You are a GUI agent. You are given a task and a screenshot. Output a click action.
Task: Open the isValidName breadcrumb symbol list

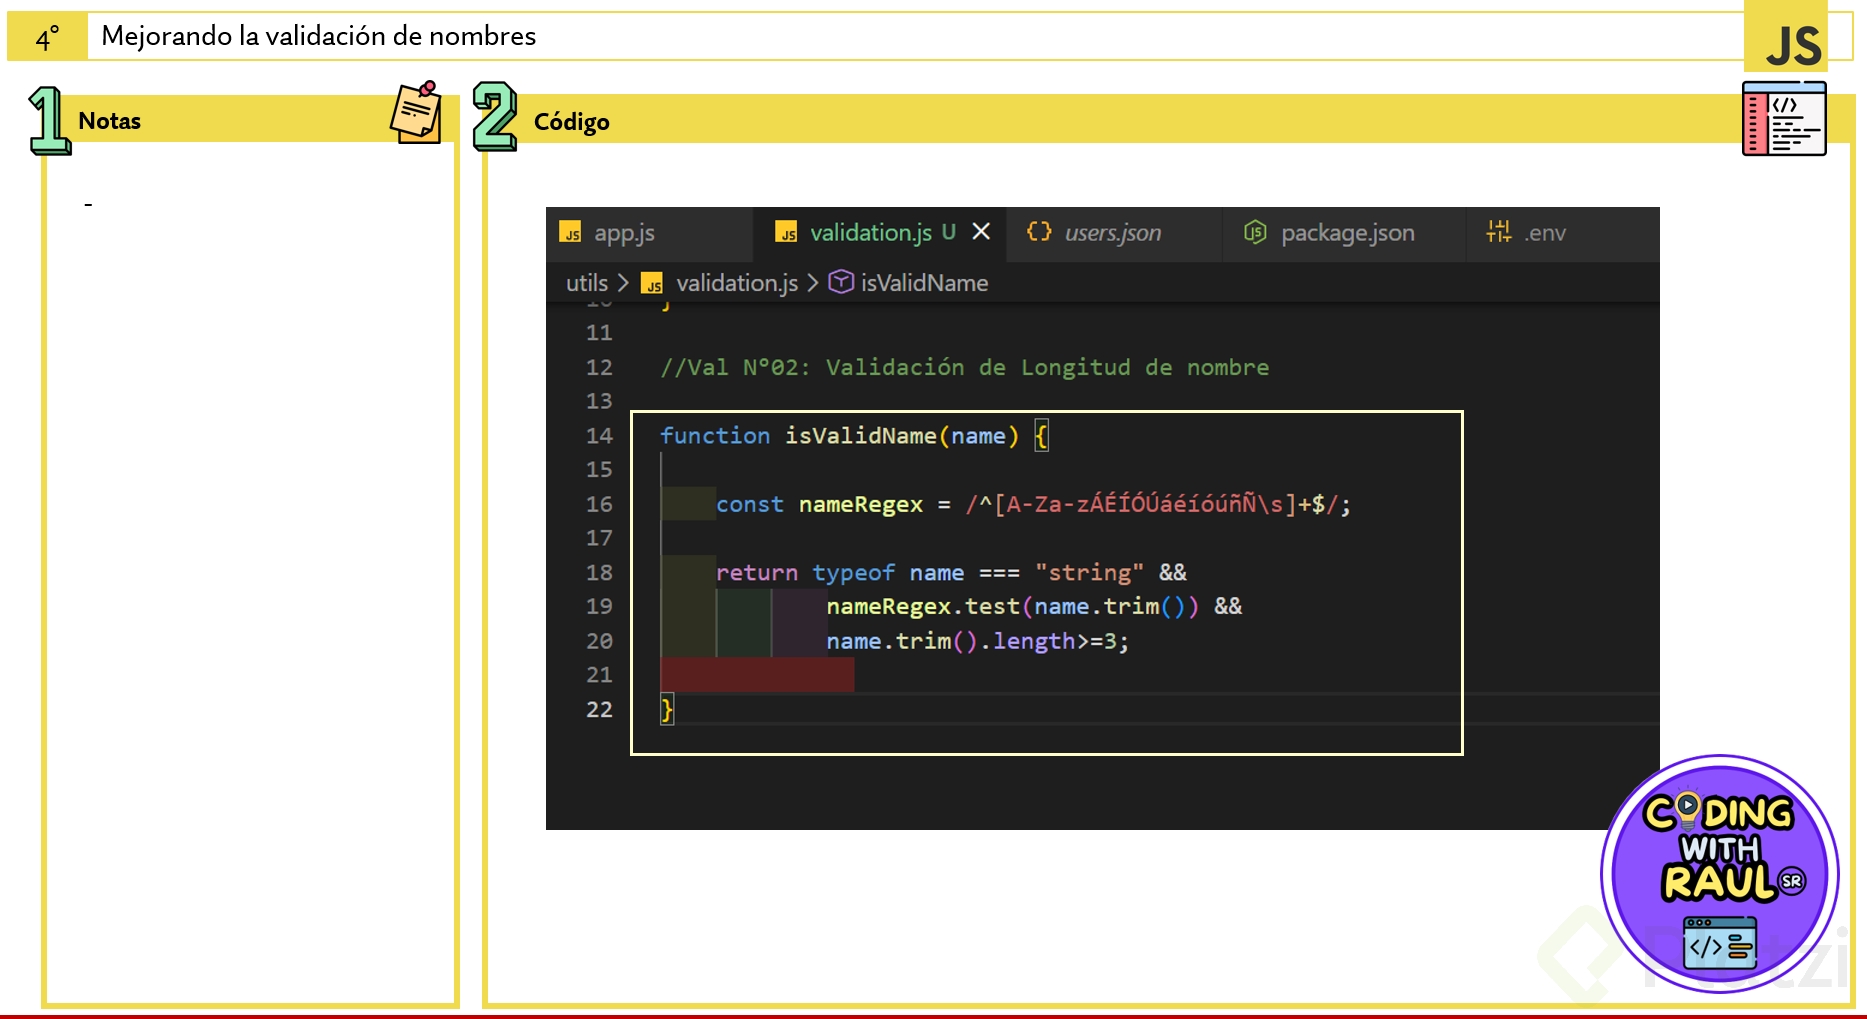pyautogui.click(x=924, y=283)
